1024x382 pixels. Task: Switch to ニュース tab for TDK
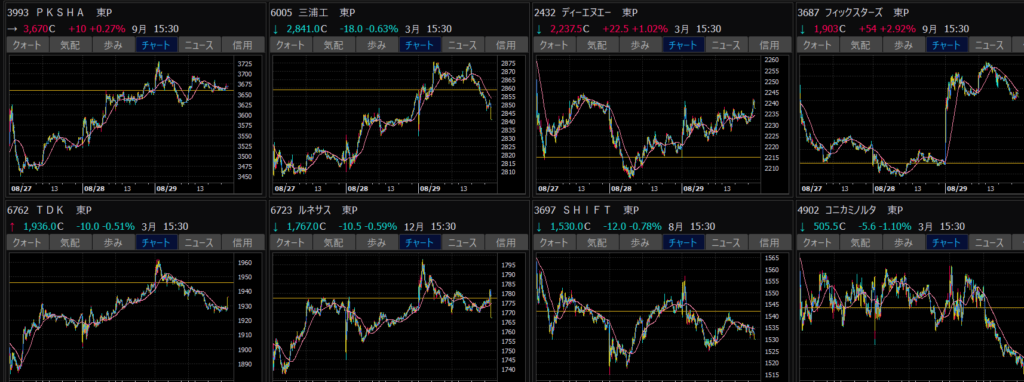point(199,243)
